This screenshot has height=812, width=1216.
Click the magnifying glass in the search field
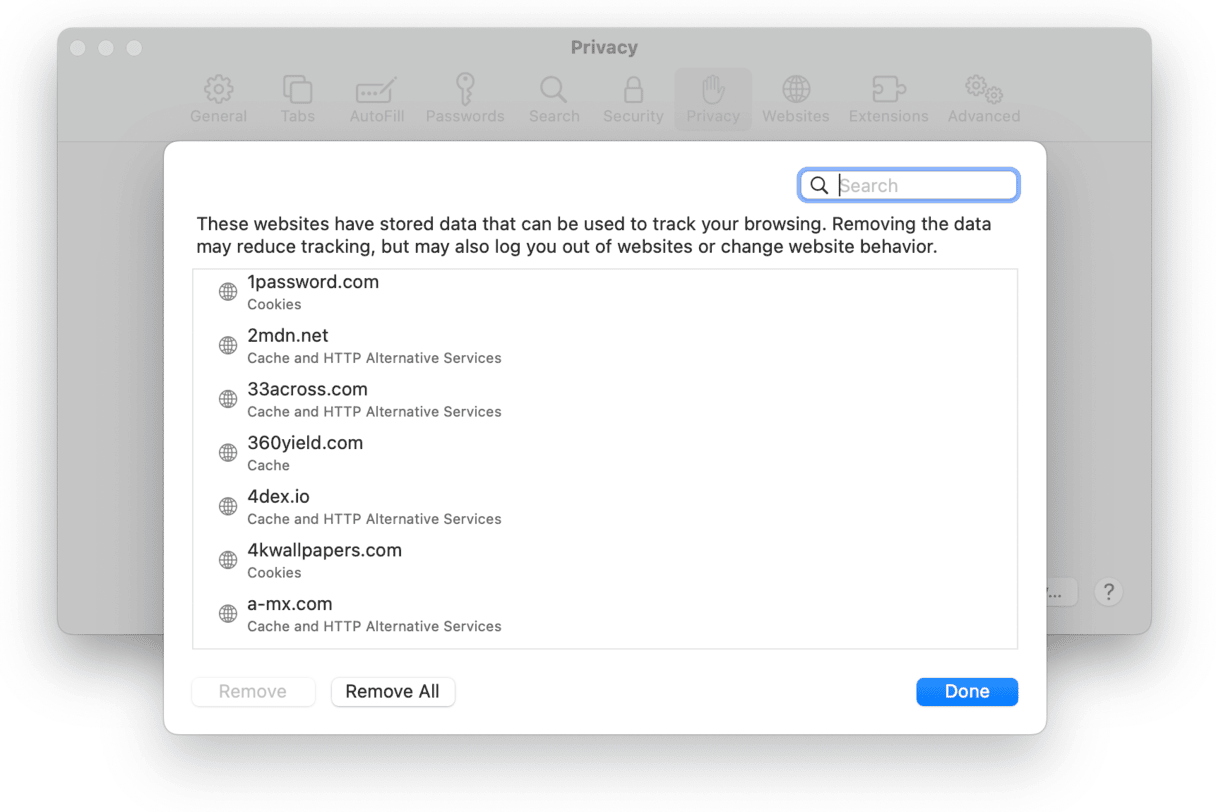(x=820, y=184)
